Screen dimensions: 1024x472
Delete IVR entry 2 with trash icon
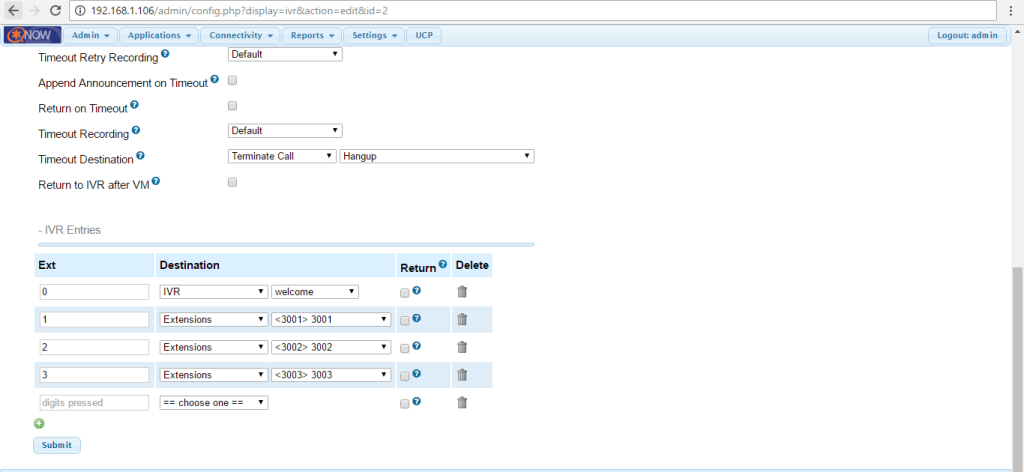pyautogui.click(x=462, y=347)
